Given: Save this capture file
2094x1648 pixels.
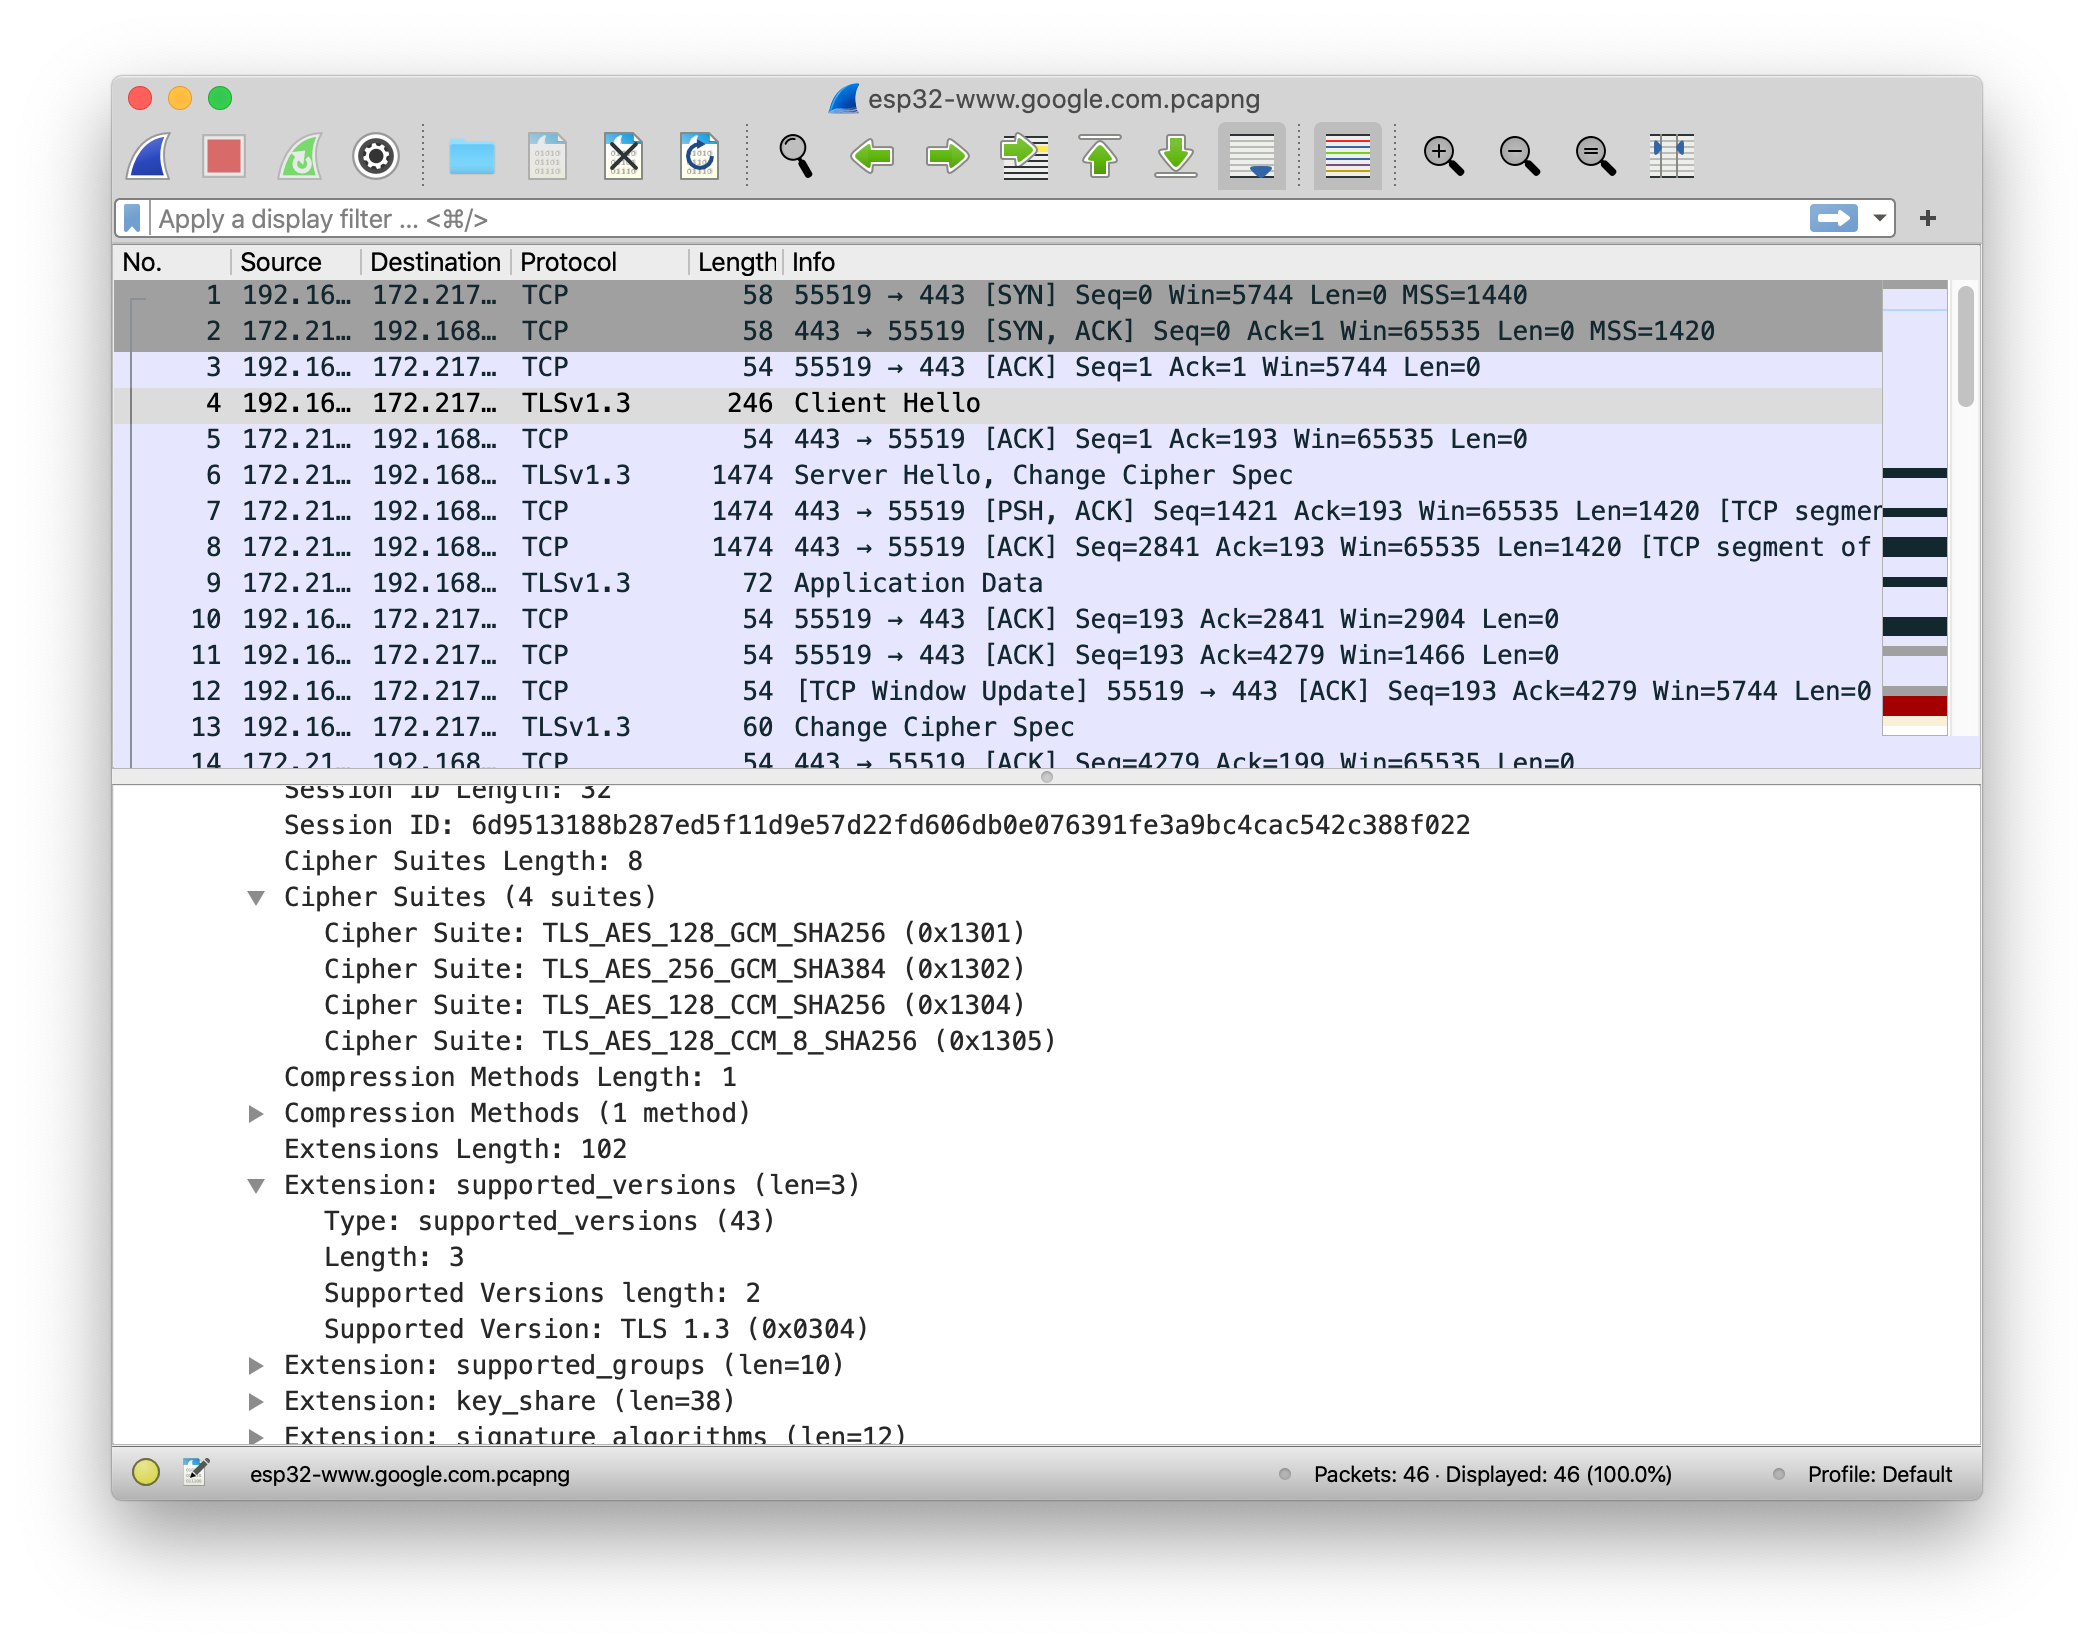Looking at the screenshot, I should 547,156.
